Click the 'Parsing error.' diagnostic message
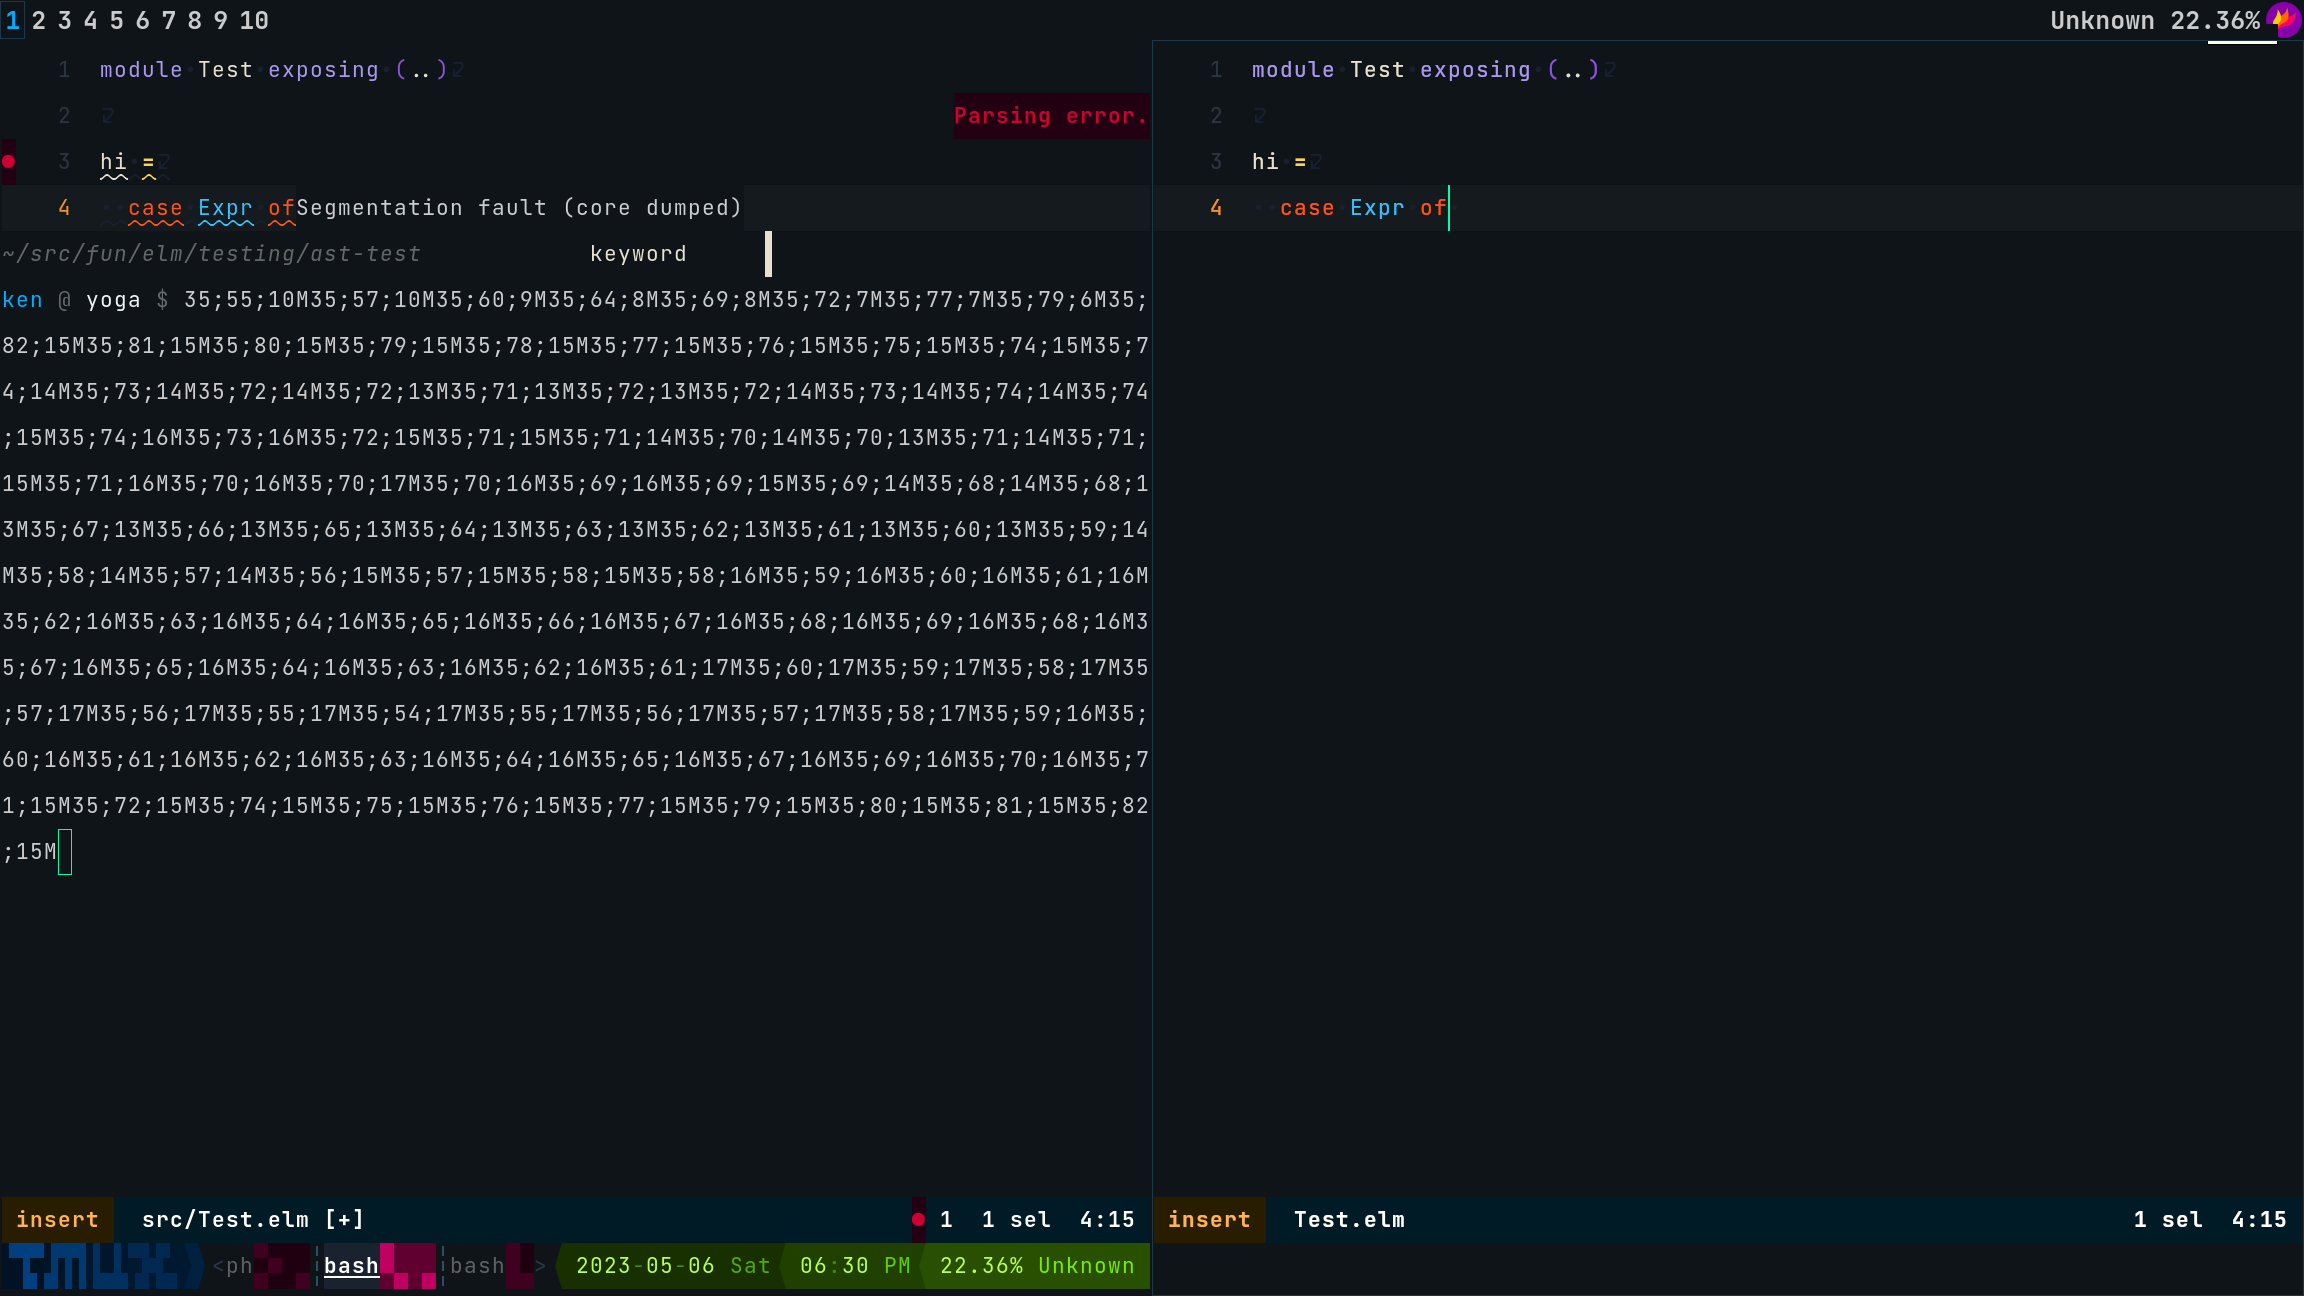 pos(1050,116)
